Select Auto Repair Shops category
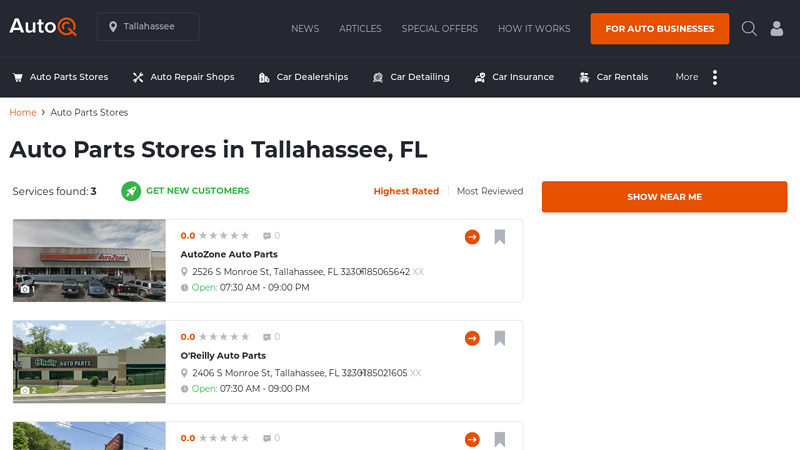The height and width of the screenshot is (450, 800). click(192, 77)
